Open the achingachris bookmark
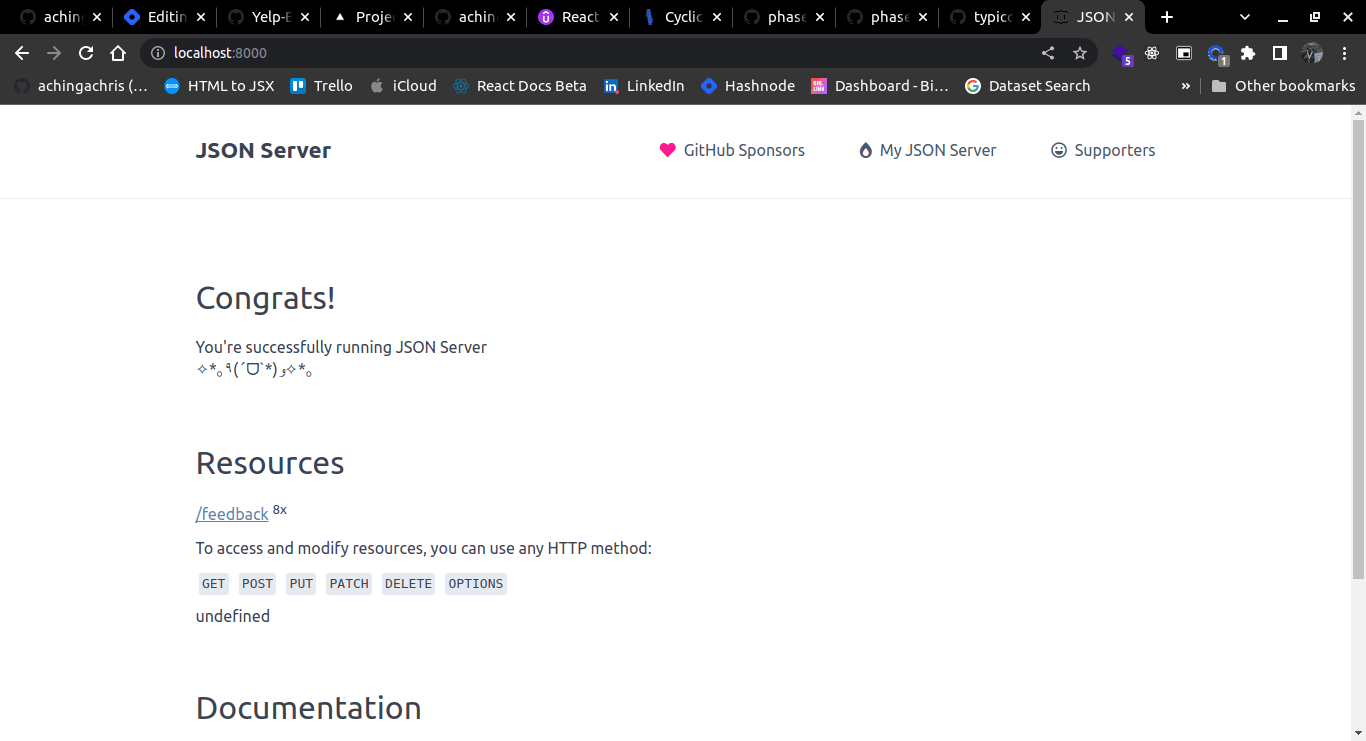1366x741 pixels. point(81,86)
